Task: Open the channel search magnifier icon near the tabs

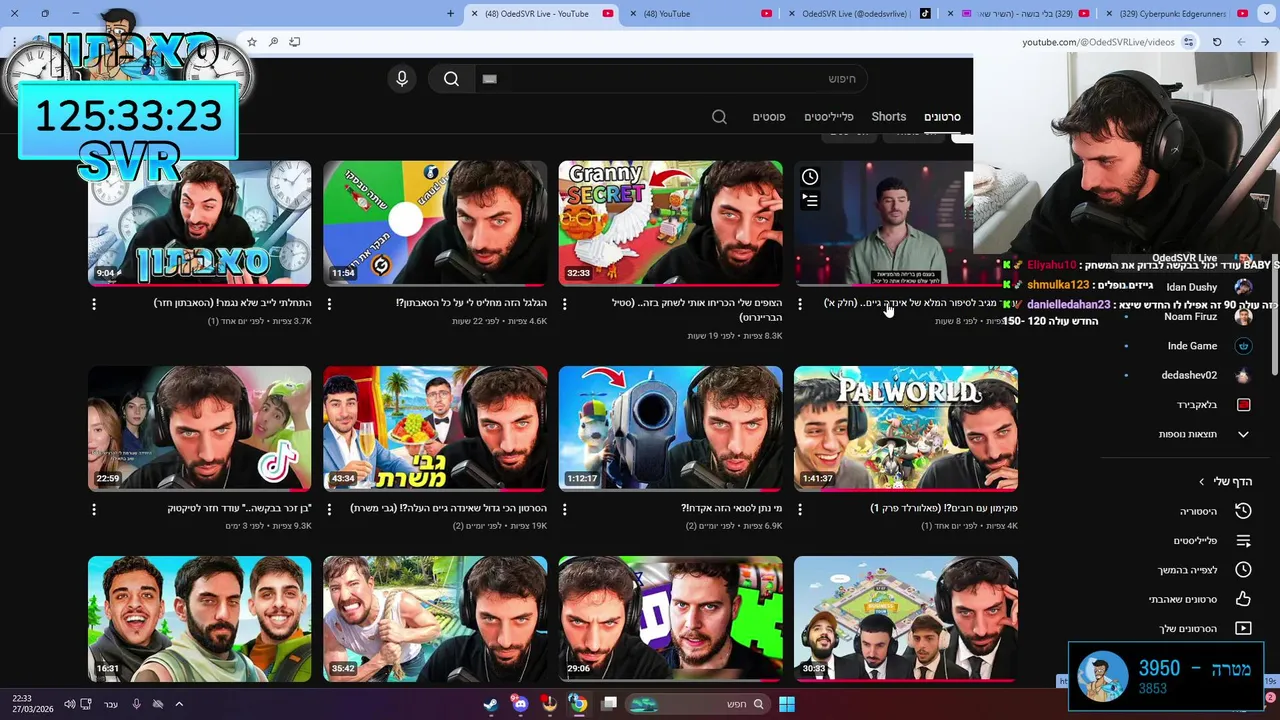Action: pos(719,117)
